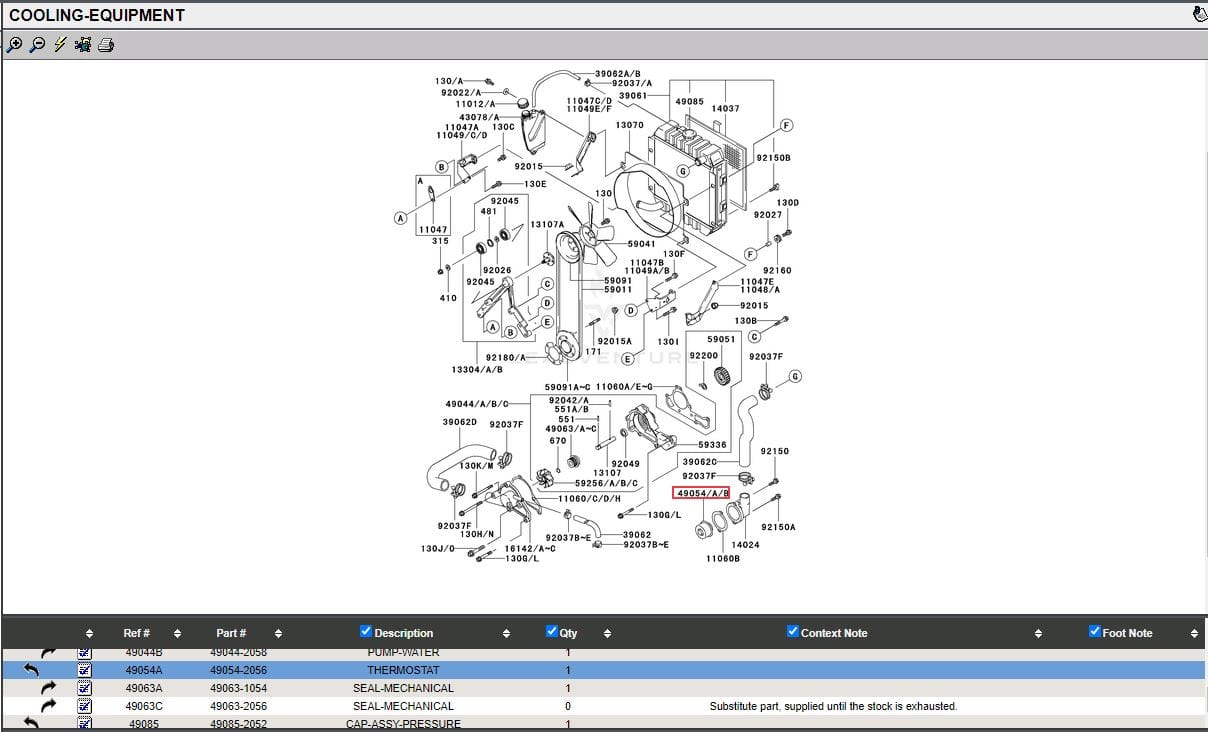Screen dimensions: 1208x732
Task: Toggle the Foot Note column checkbox
Action: (1095, 632)
